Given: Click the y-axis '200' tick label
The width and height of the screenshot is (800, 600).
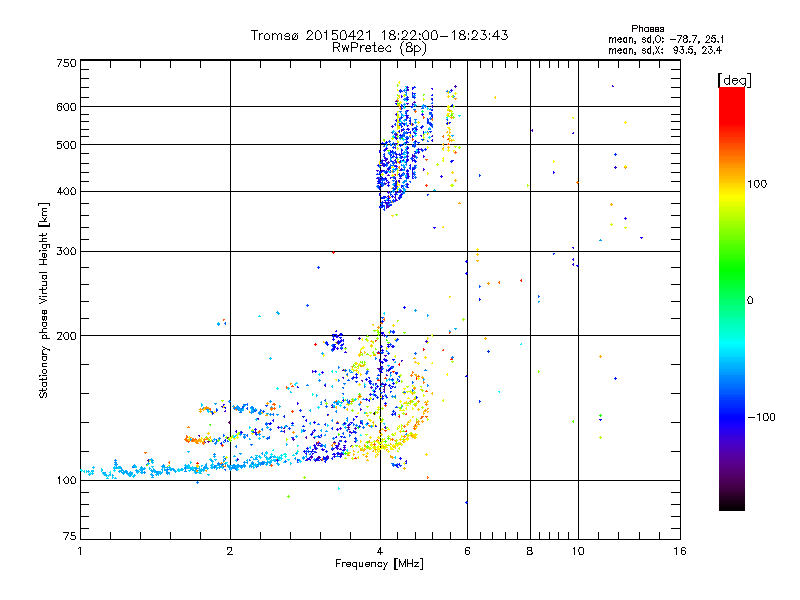Looking at the screenshot, I should pos(67,336).
